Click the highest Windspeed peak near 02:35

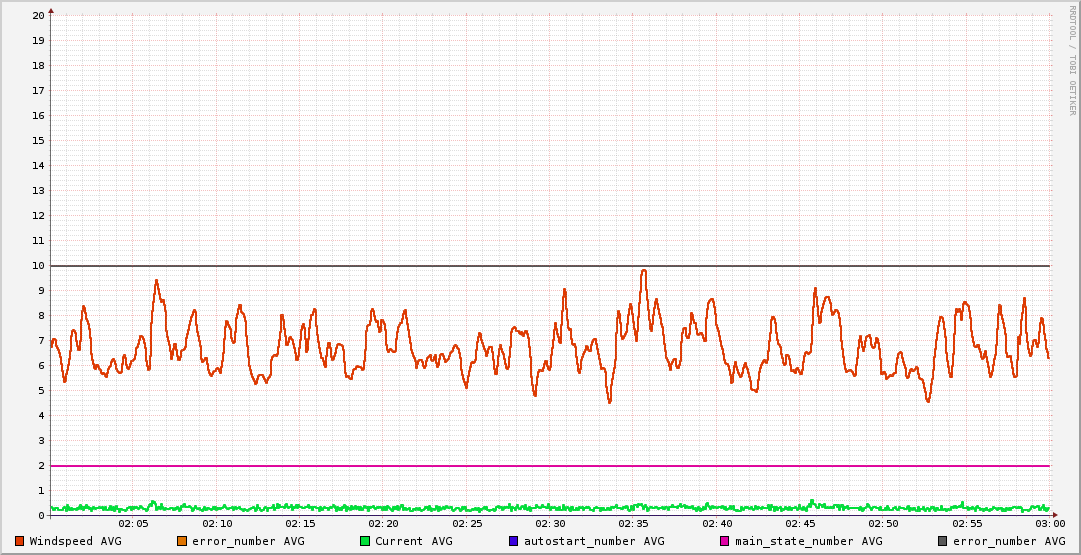coord(644,270)
